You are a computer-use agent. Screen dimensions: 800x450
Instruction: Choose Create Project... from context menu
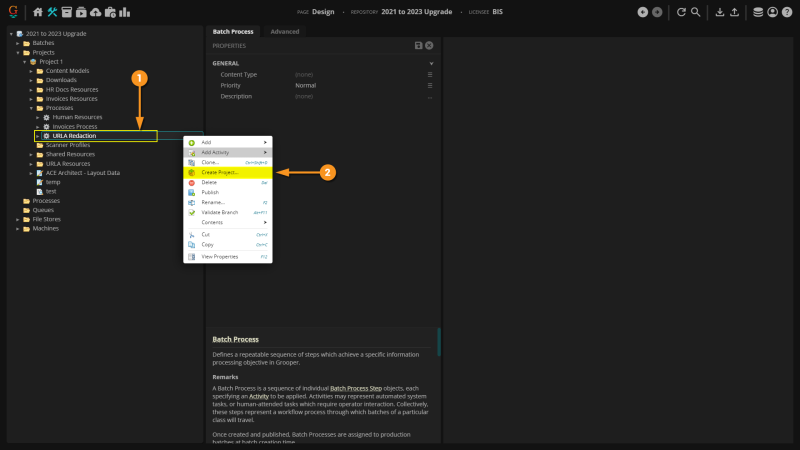(228, 172)
